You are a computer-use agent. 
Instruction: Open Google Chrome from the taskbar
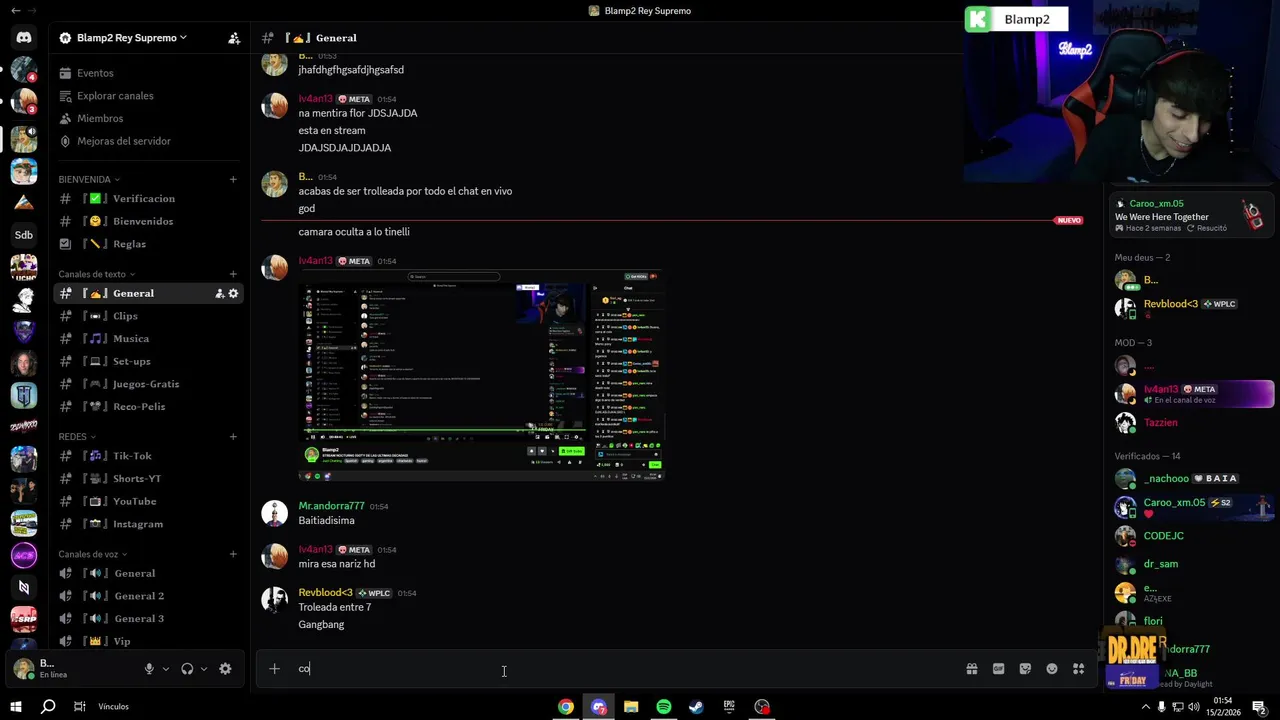point(566,707)
